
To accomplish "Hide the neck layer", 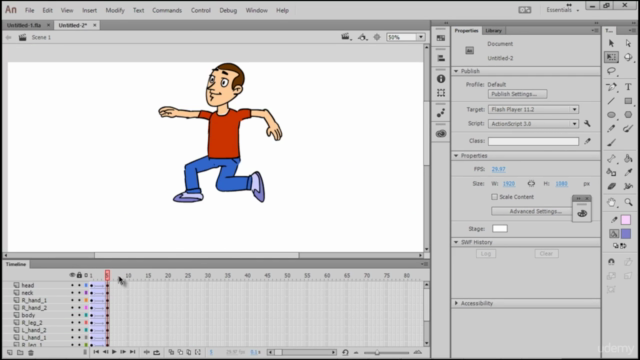I will point(72,293).
